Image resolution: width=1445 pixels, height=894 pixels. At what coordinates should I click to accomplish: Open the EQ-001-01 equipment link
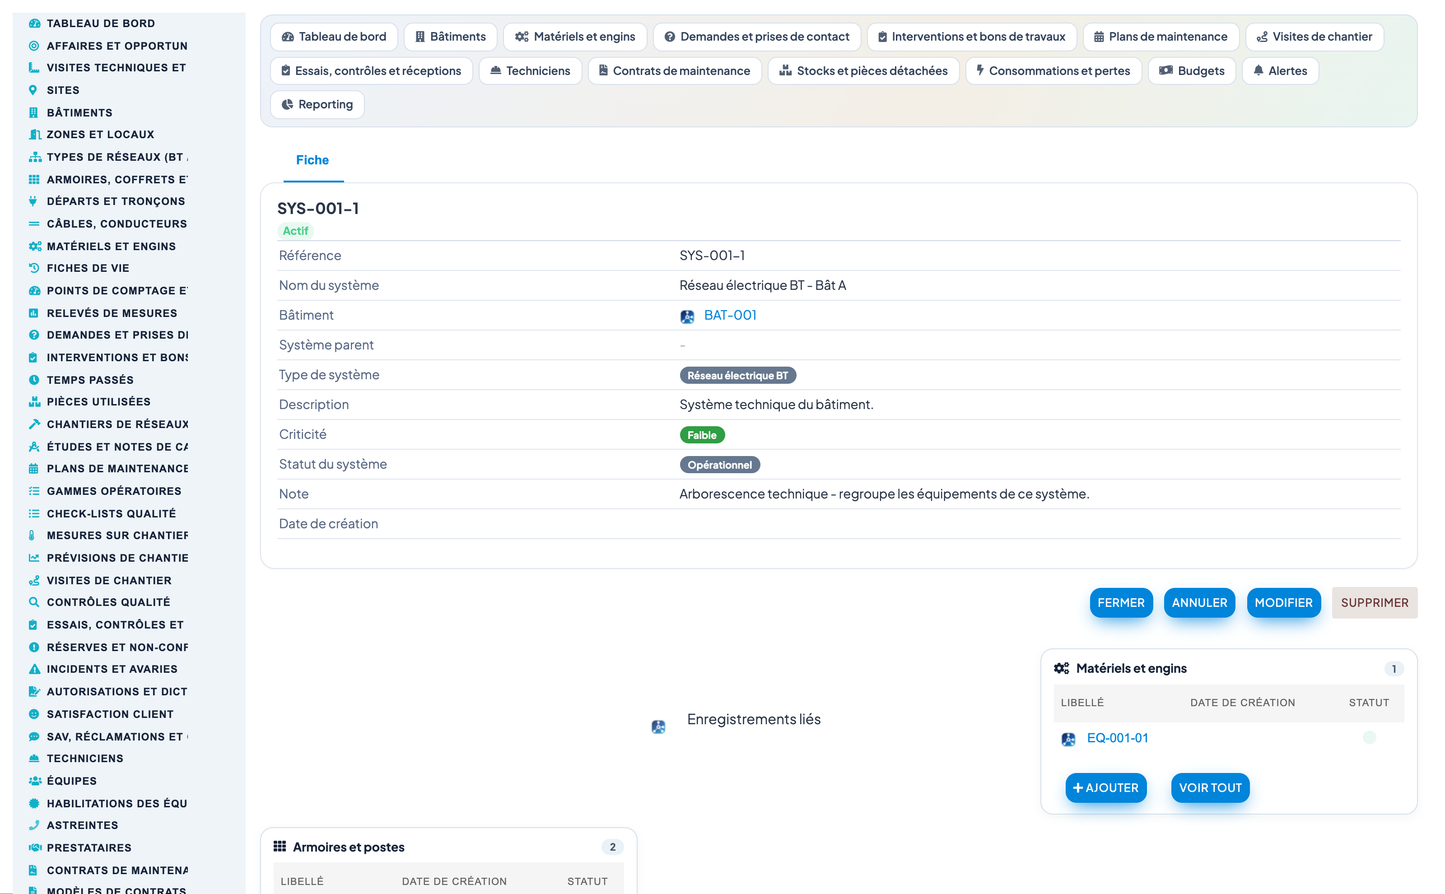coord(1118,738)
